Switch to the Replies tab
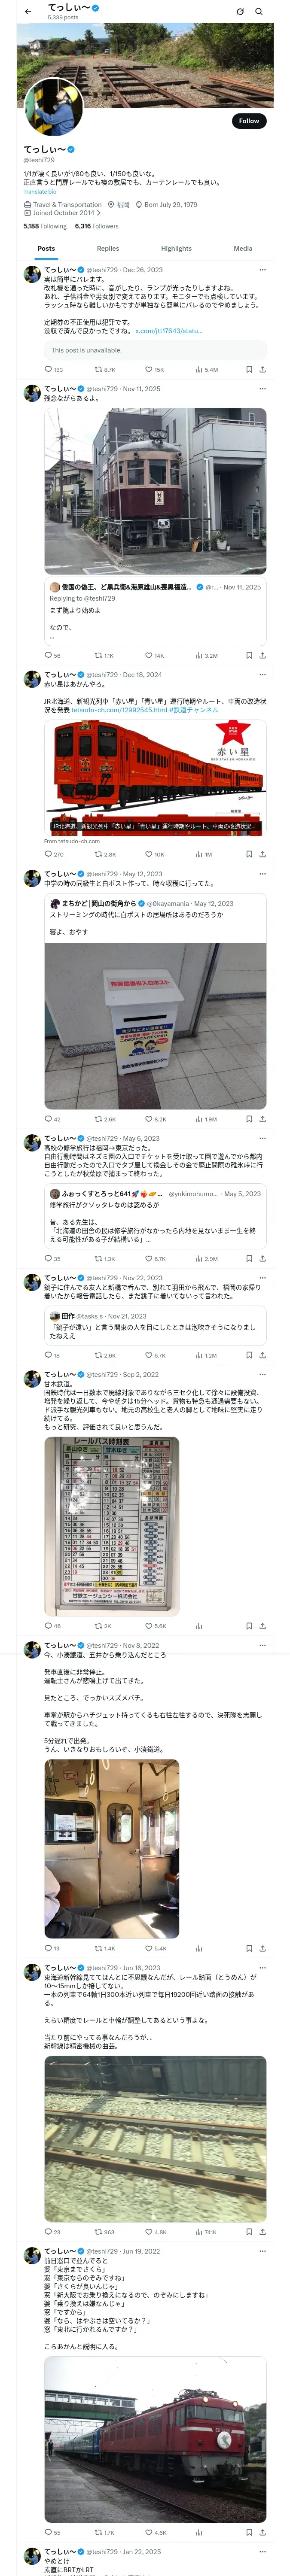Viewport: 290px width, 2576px height. pos(108,248)
